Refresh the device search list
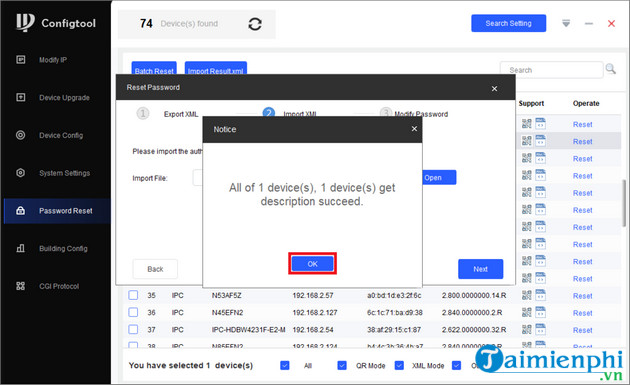Screen dimensions: 630x385 (255, 24)
